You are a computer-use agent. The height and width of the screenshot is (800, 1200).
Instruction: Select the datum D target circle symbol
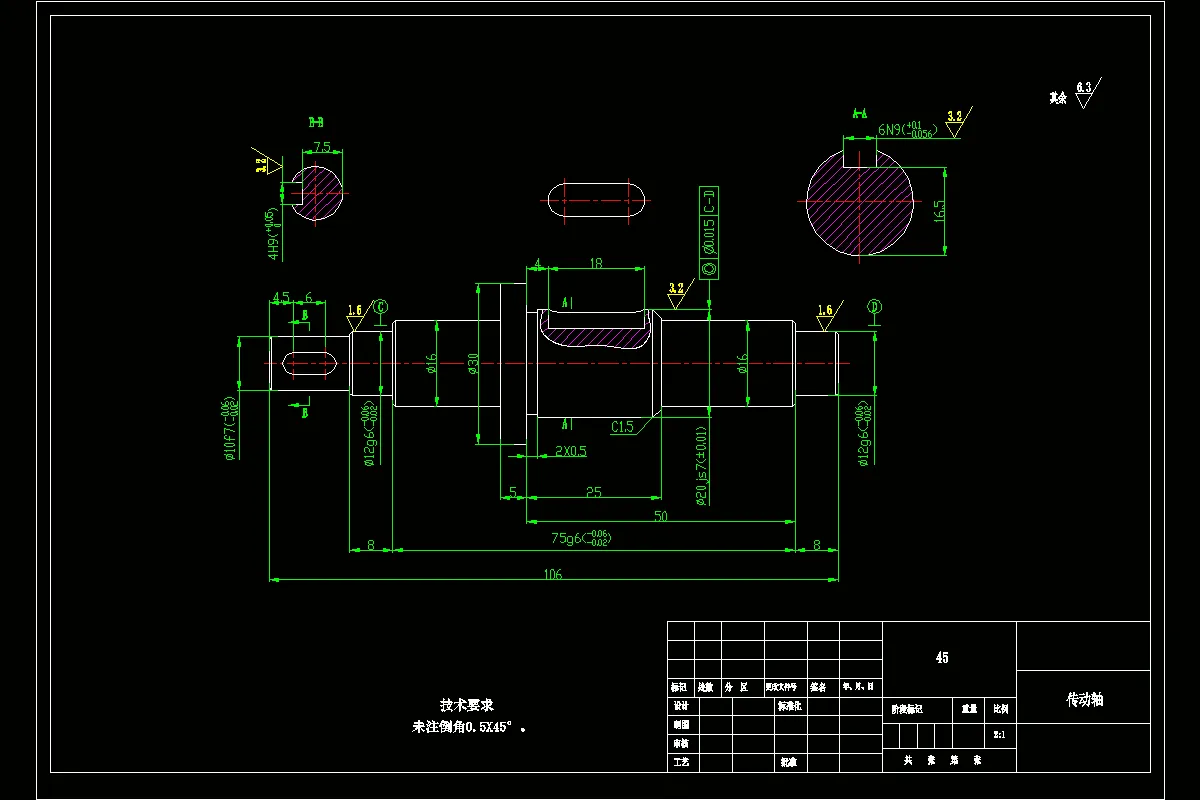click(873, 308)
